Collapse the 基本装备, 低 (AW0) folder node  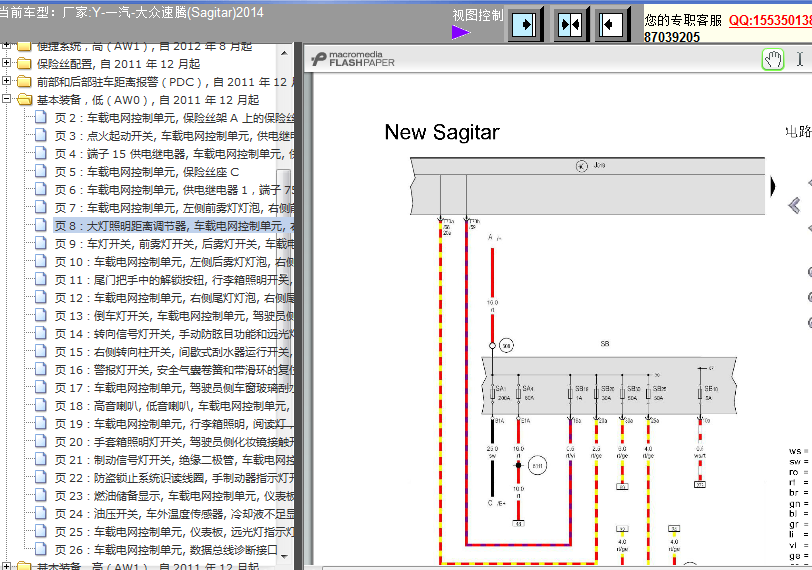click(6, 99)
